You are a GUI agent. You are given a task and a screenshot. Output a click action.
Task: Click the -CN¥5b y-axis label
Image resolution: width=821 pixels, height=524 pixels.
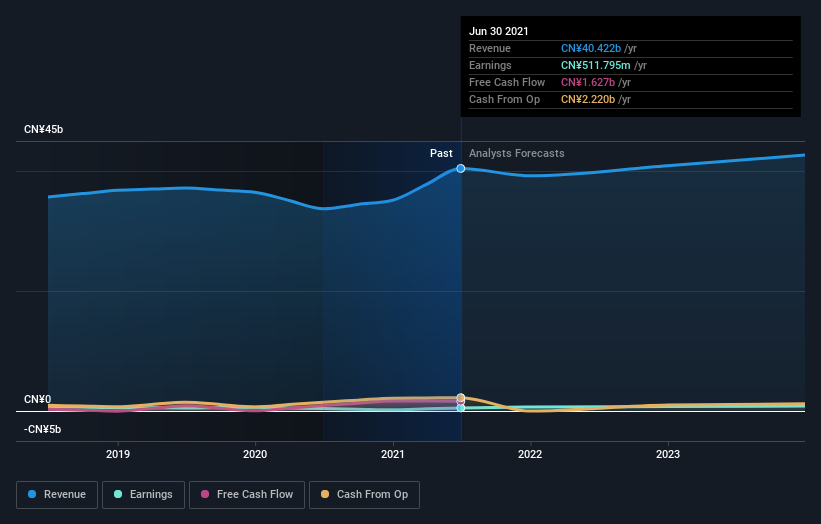point(42,429)
